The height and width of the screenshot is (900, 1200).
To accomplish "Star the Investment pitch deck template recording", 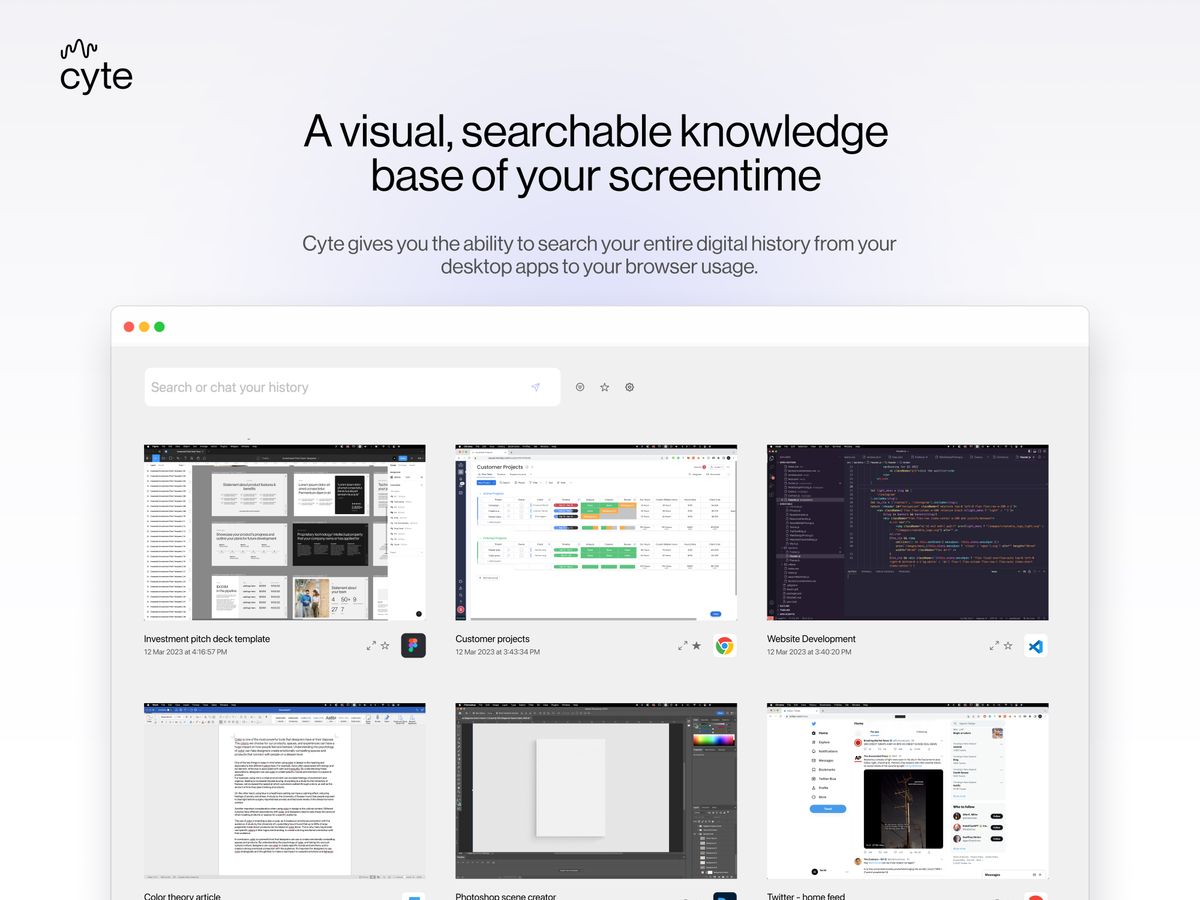I will [x=384, y=645].
